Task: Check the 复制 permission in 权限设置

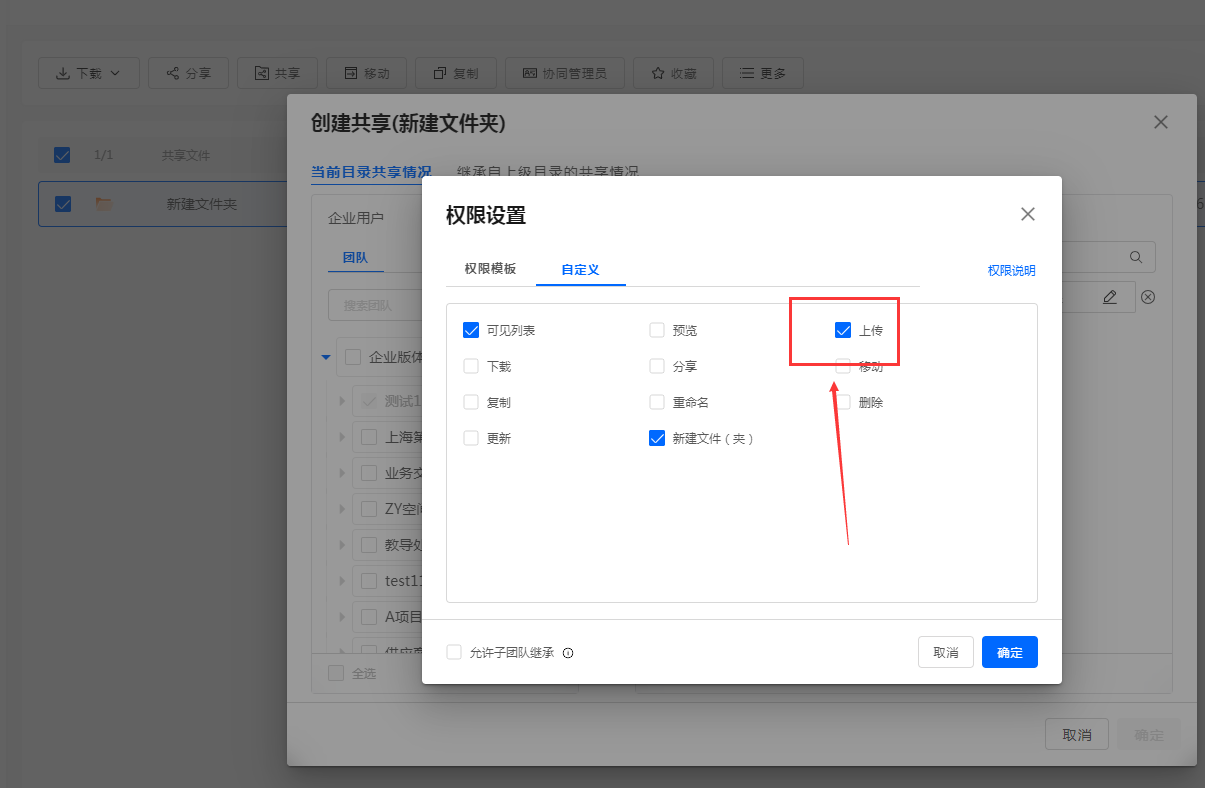Action: (x=471, y=402)
